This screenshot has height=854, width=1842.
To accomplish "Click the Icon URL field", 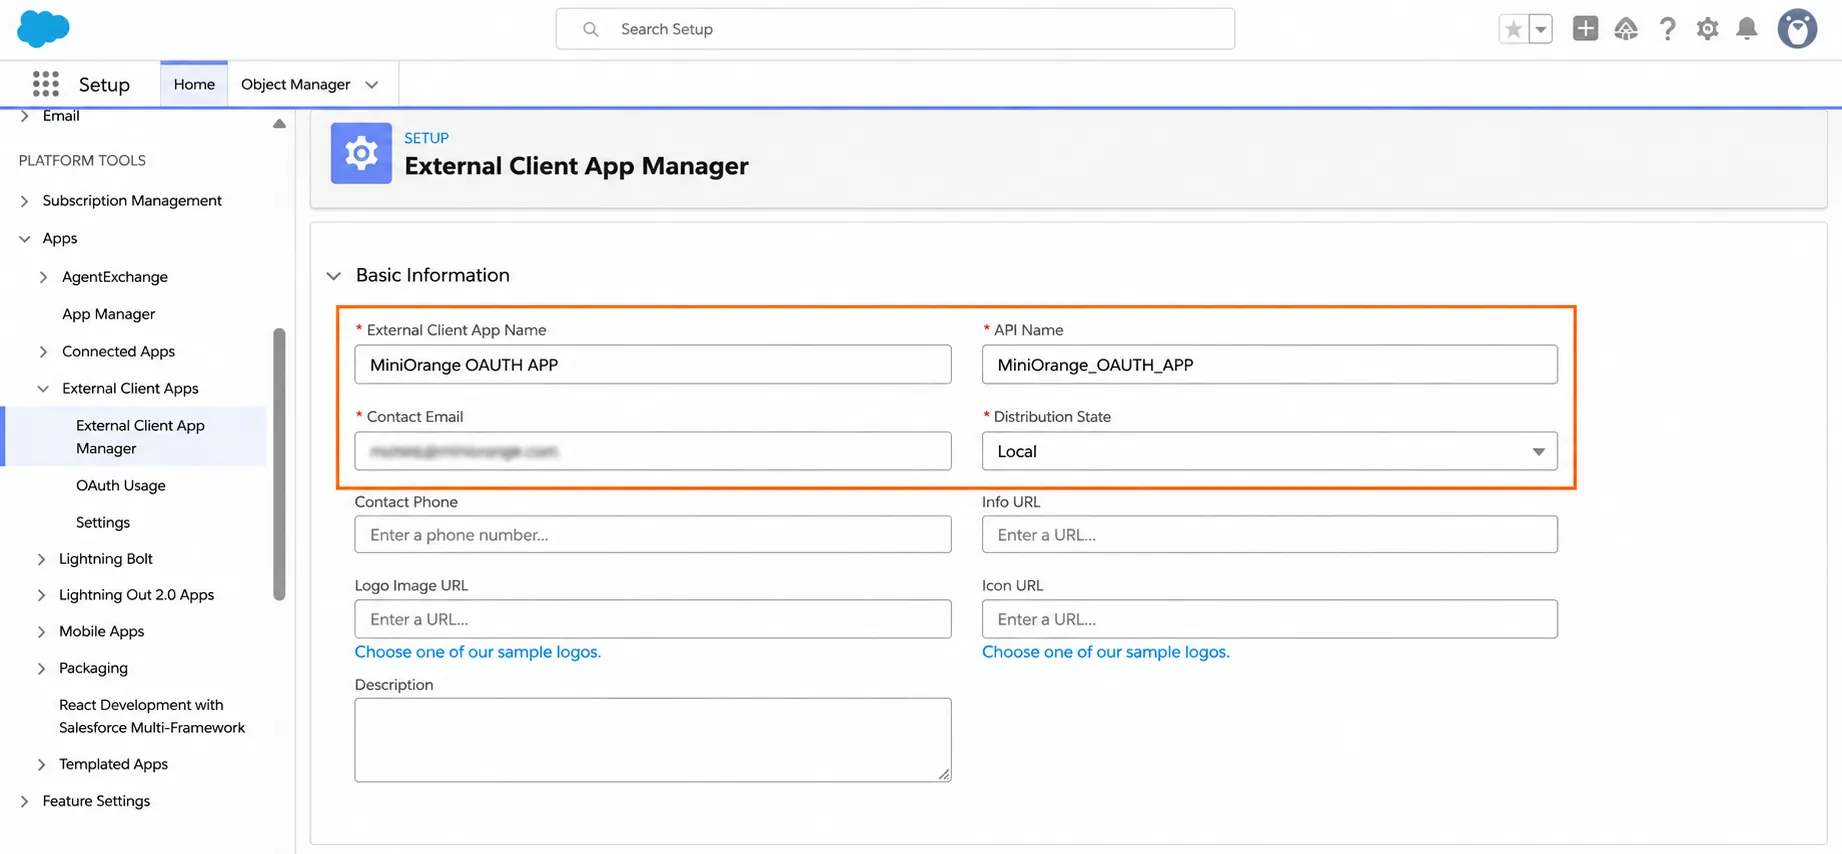I will click(1270, 619).
